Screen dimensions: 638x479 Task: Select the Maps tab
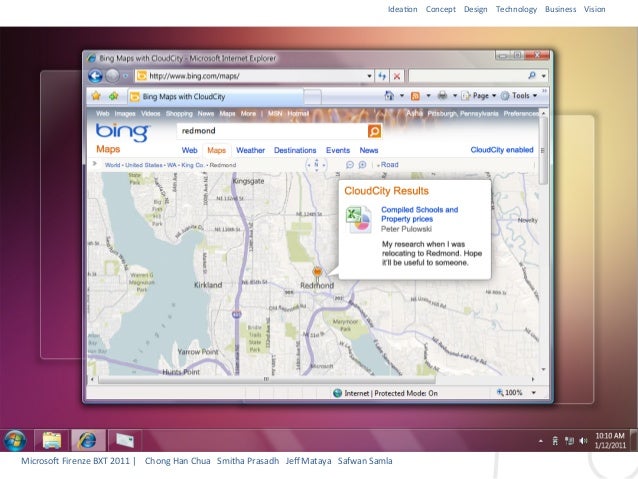tap(216, 150)
